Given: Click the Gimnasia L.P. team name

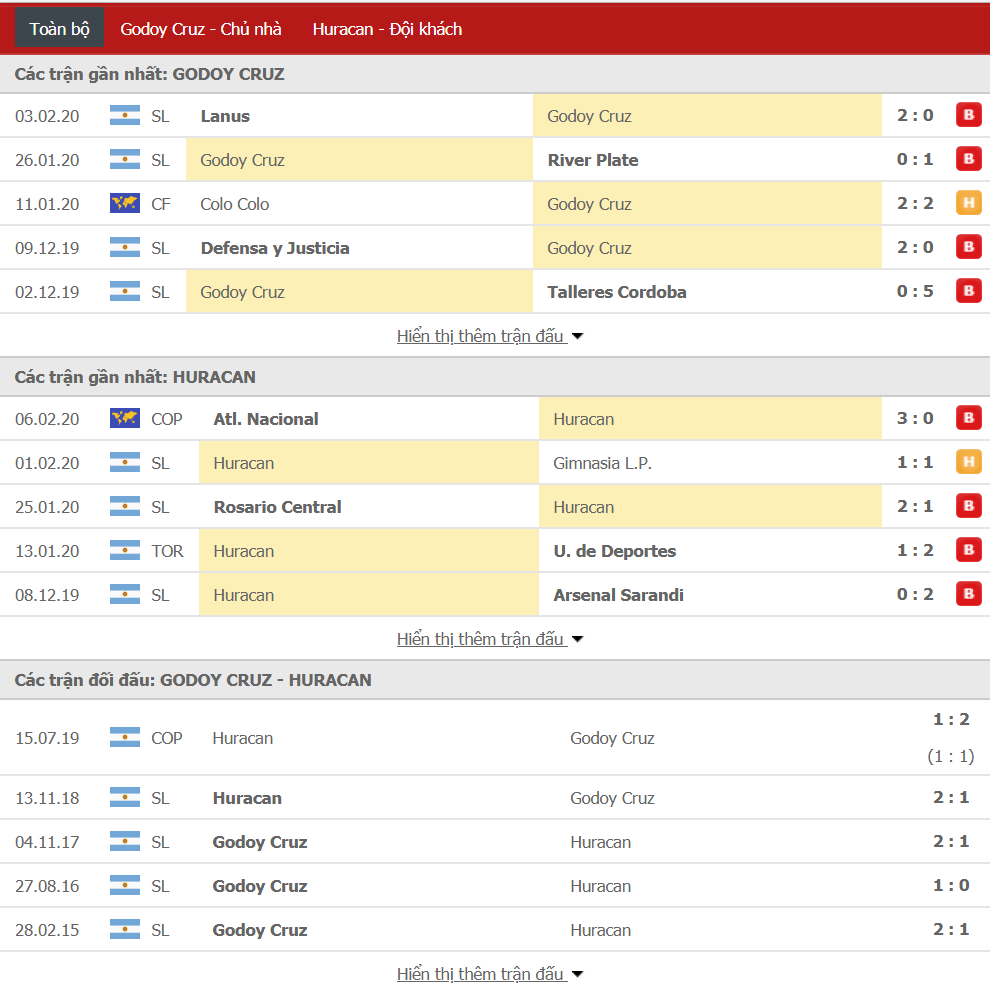Looking at the screenshot, I should (602, 464).
